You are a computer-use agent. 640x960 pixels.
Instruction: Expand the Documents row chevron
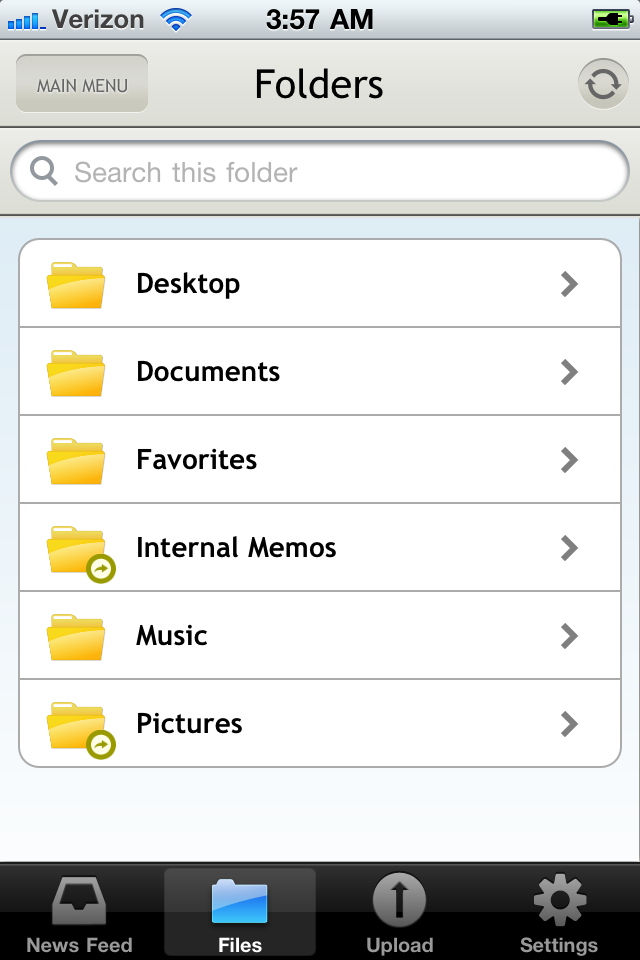[x=569, y=372]
